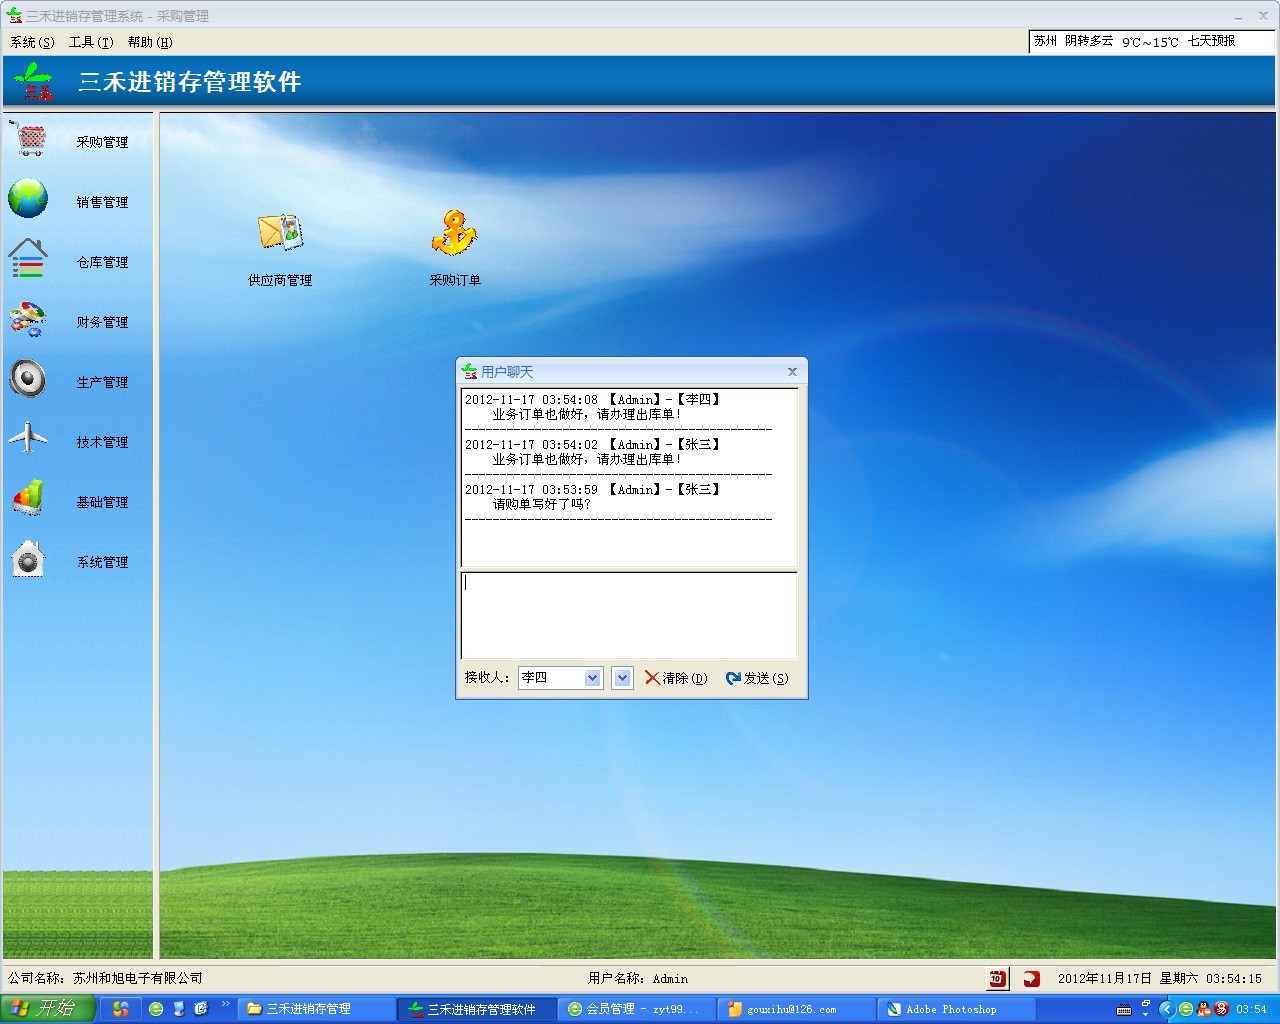Click in the chat message input box
Screen dimensions: 1280x1024
[x=628, y=615]
